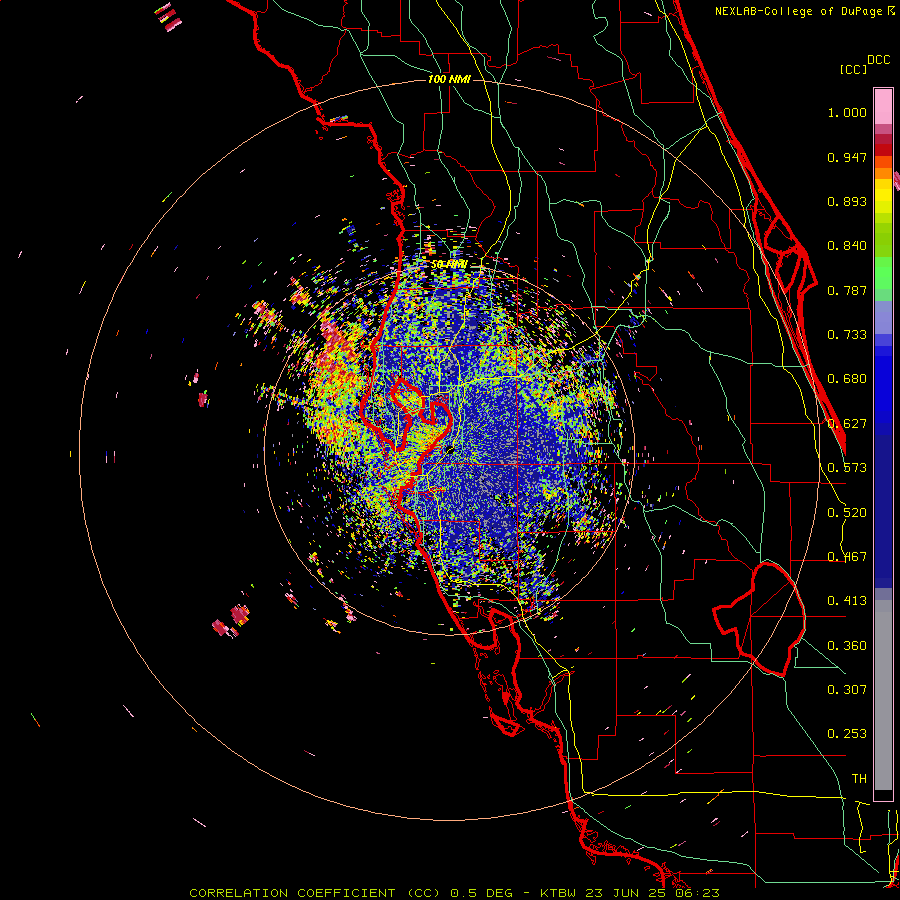Click the 0.520 color scale value
The image size is (900, 900).
tap(847, 513)
